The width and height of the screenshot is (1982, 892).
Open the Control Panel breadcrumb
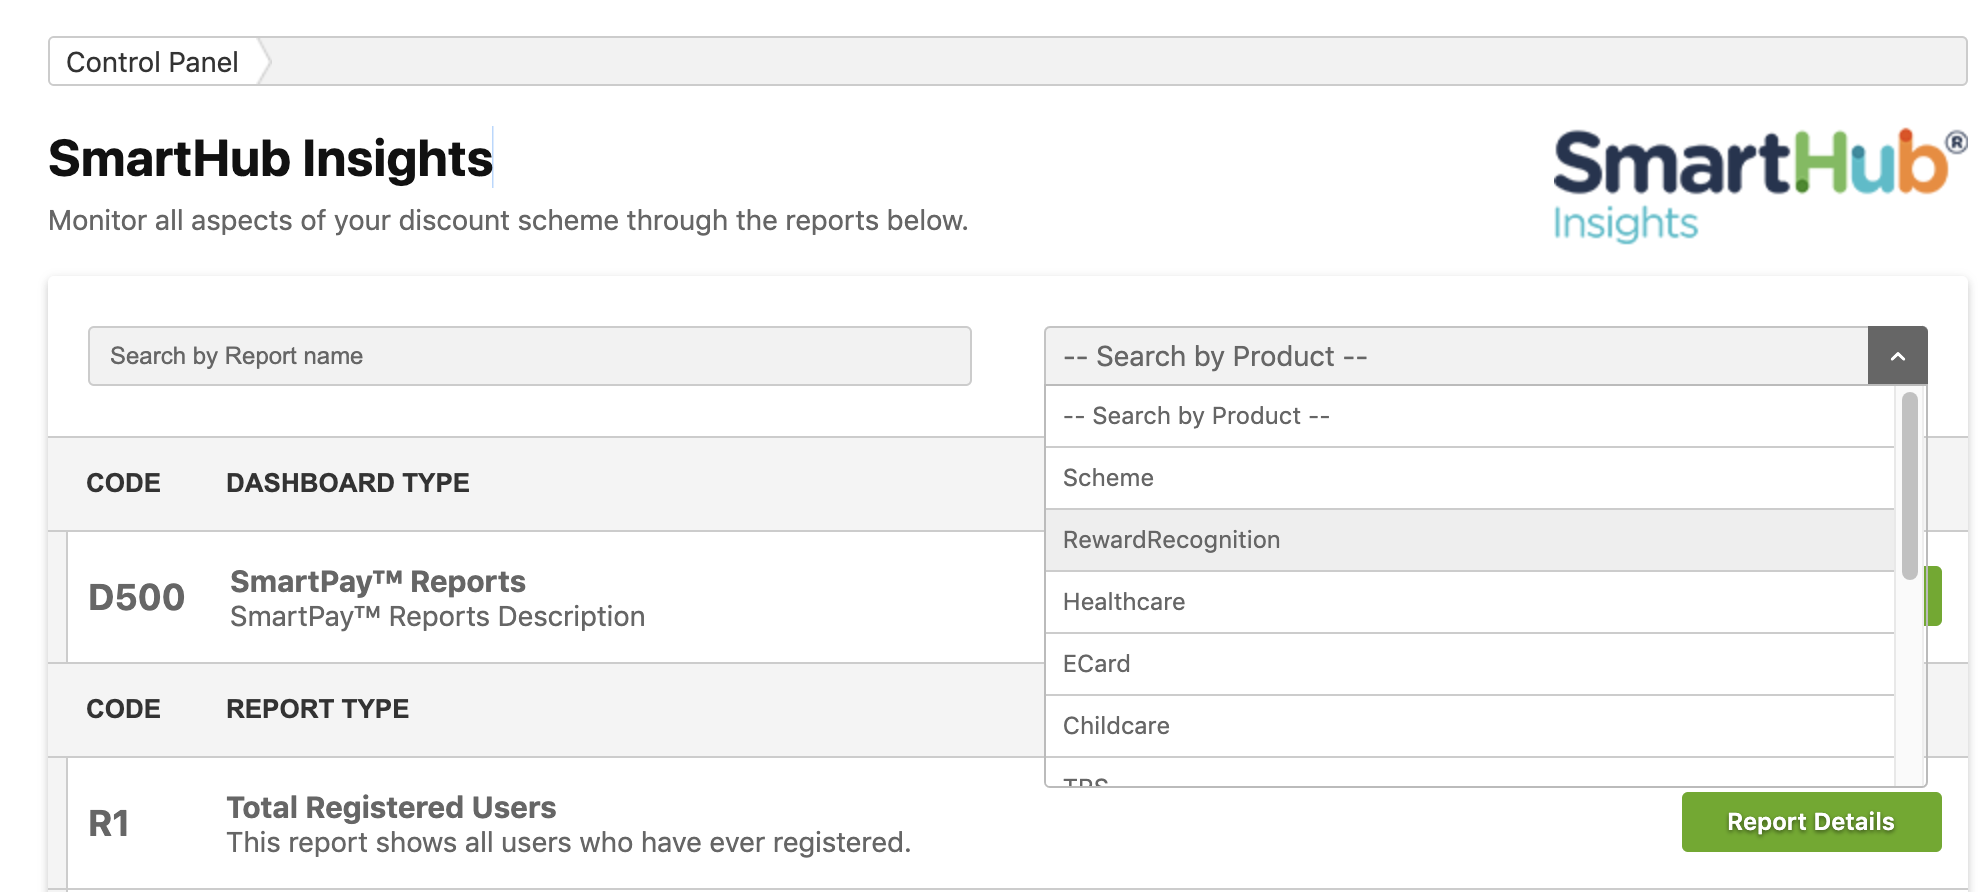click(x=152, y=62)
